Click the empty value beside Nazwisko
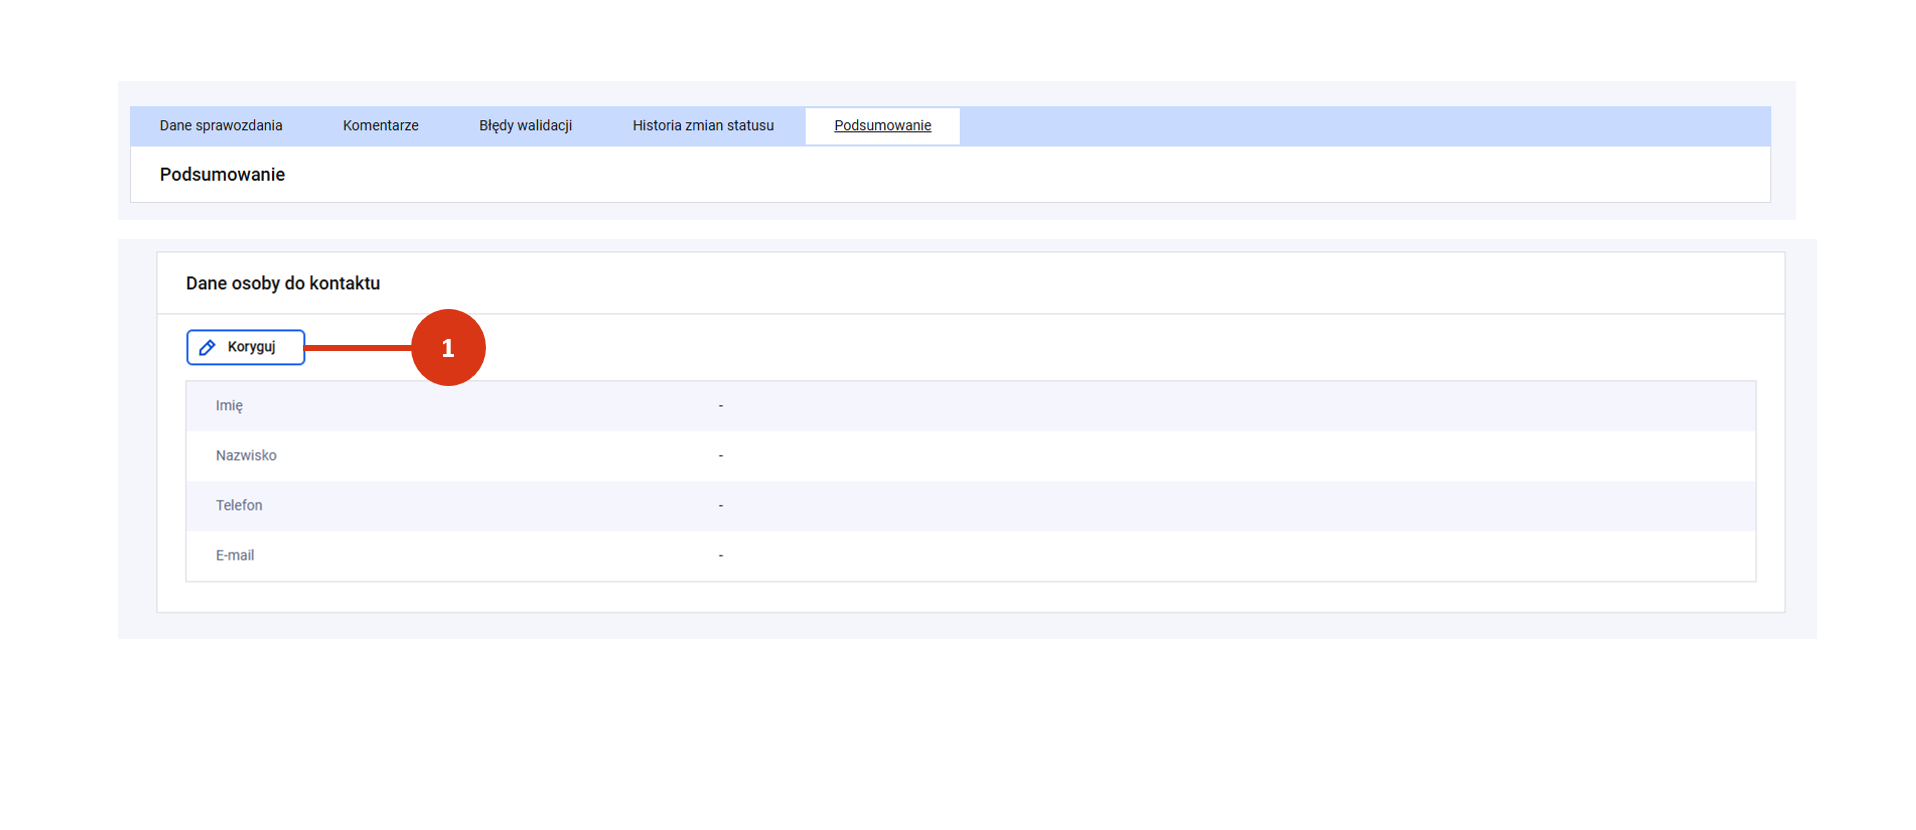The width and height of the screenshot is (1916, 830). [x=720, y=456]
